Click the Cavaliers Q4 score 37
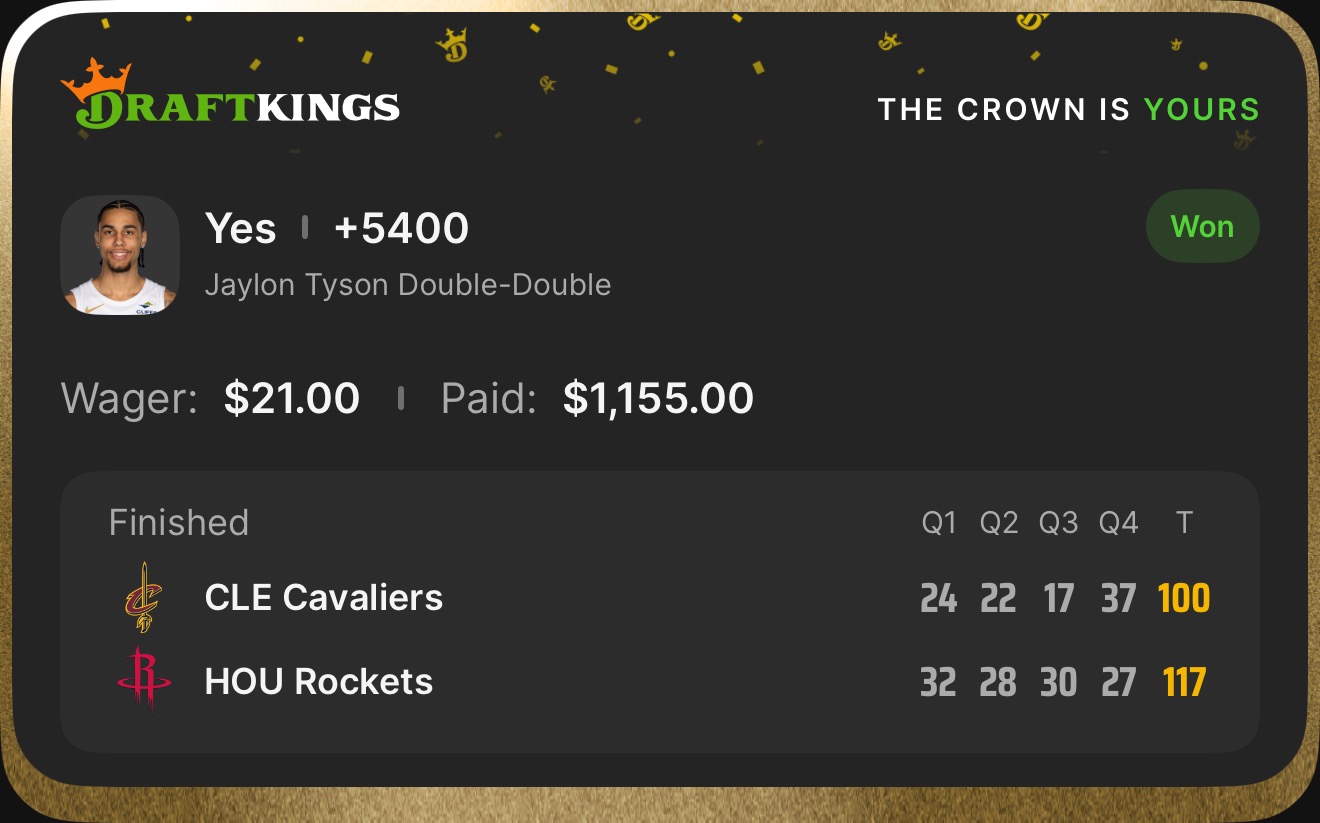 1118,598
